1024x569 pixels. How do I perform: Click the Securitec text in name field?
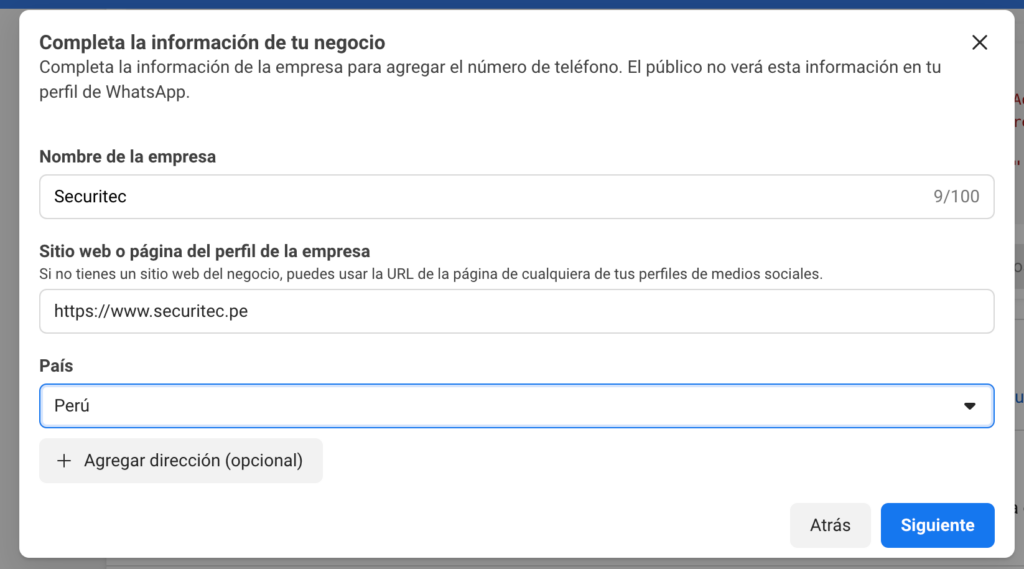coord(90,197)
